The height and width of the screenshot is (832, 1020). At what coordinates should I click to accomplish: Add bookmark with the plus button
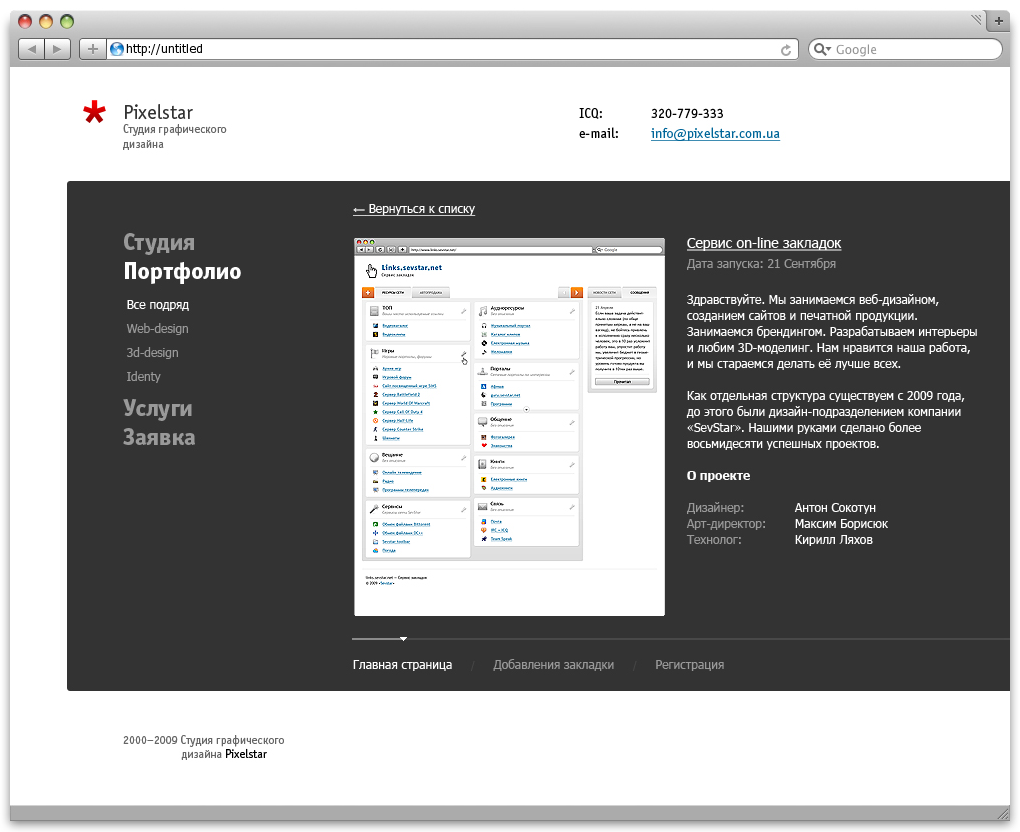(x=92, y=49)
